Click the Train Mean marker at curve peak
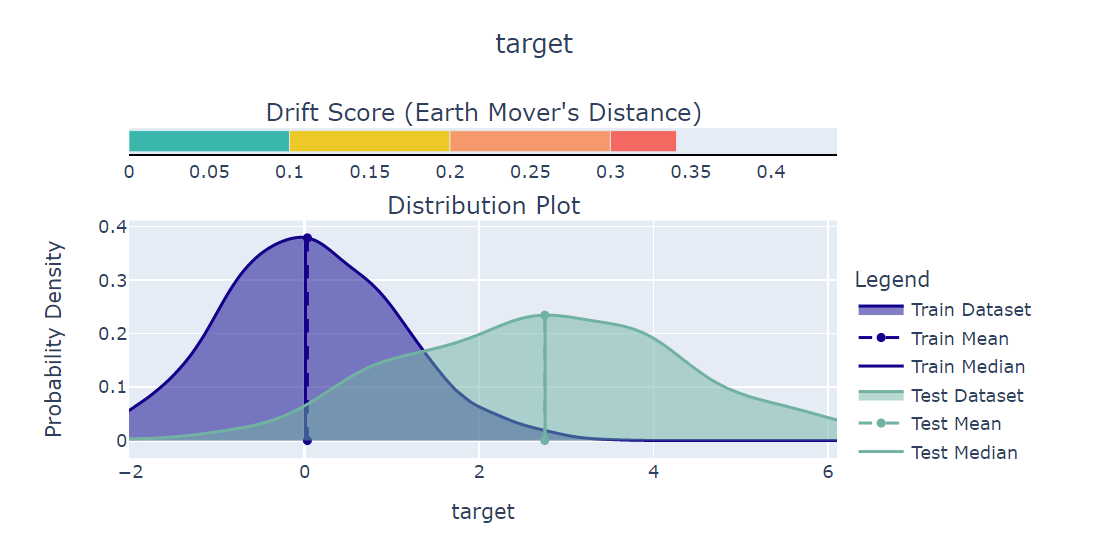The width and height of the screenshot is (1099, 550). coord(307,238)
